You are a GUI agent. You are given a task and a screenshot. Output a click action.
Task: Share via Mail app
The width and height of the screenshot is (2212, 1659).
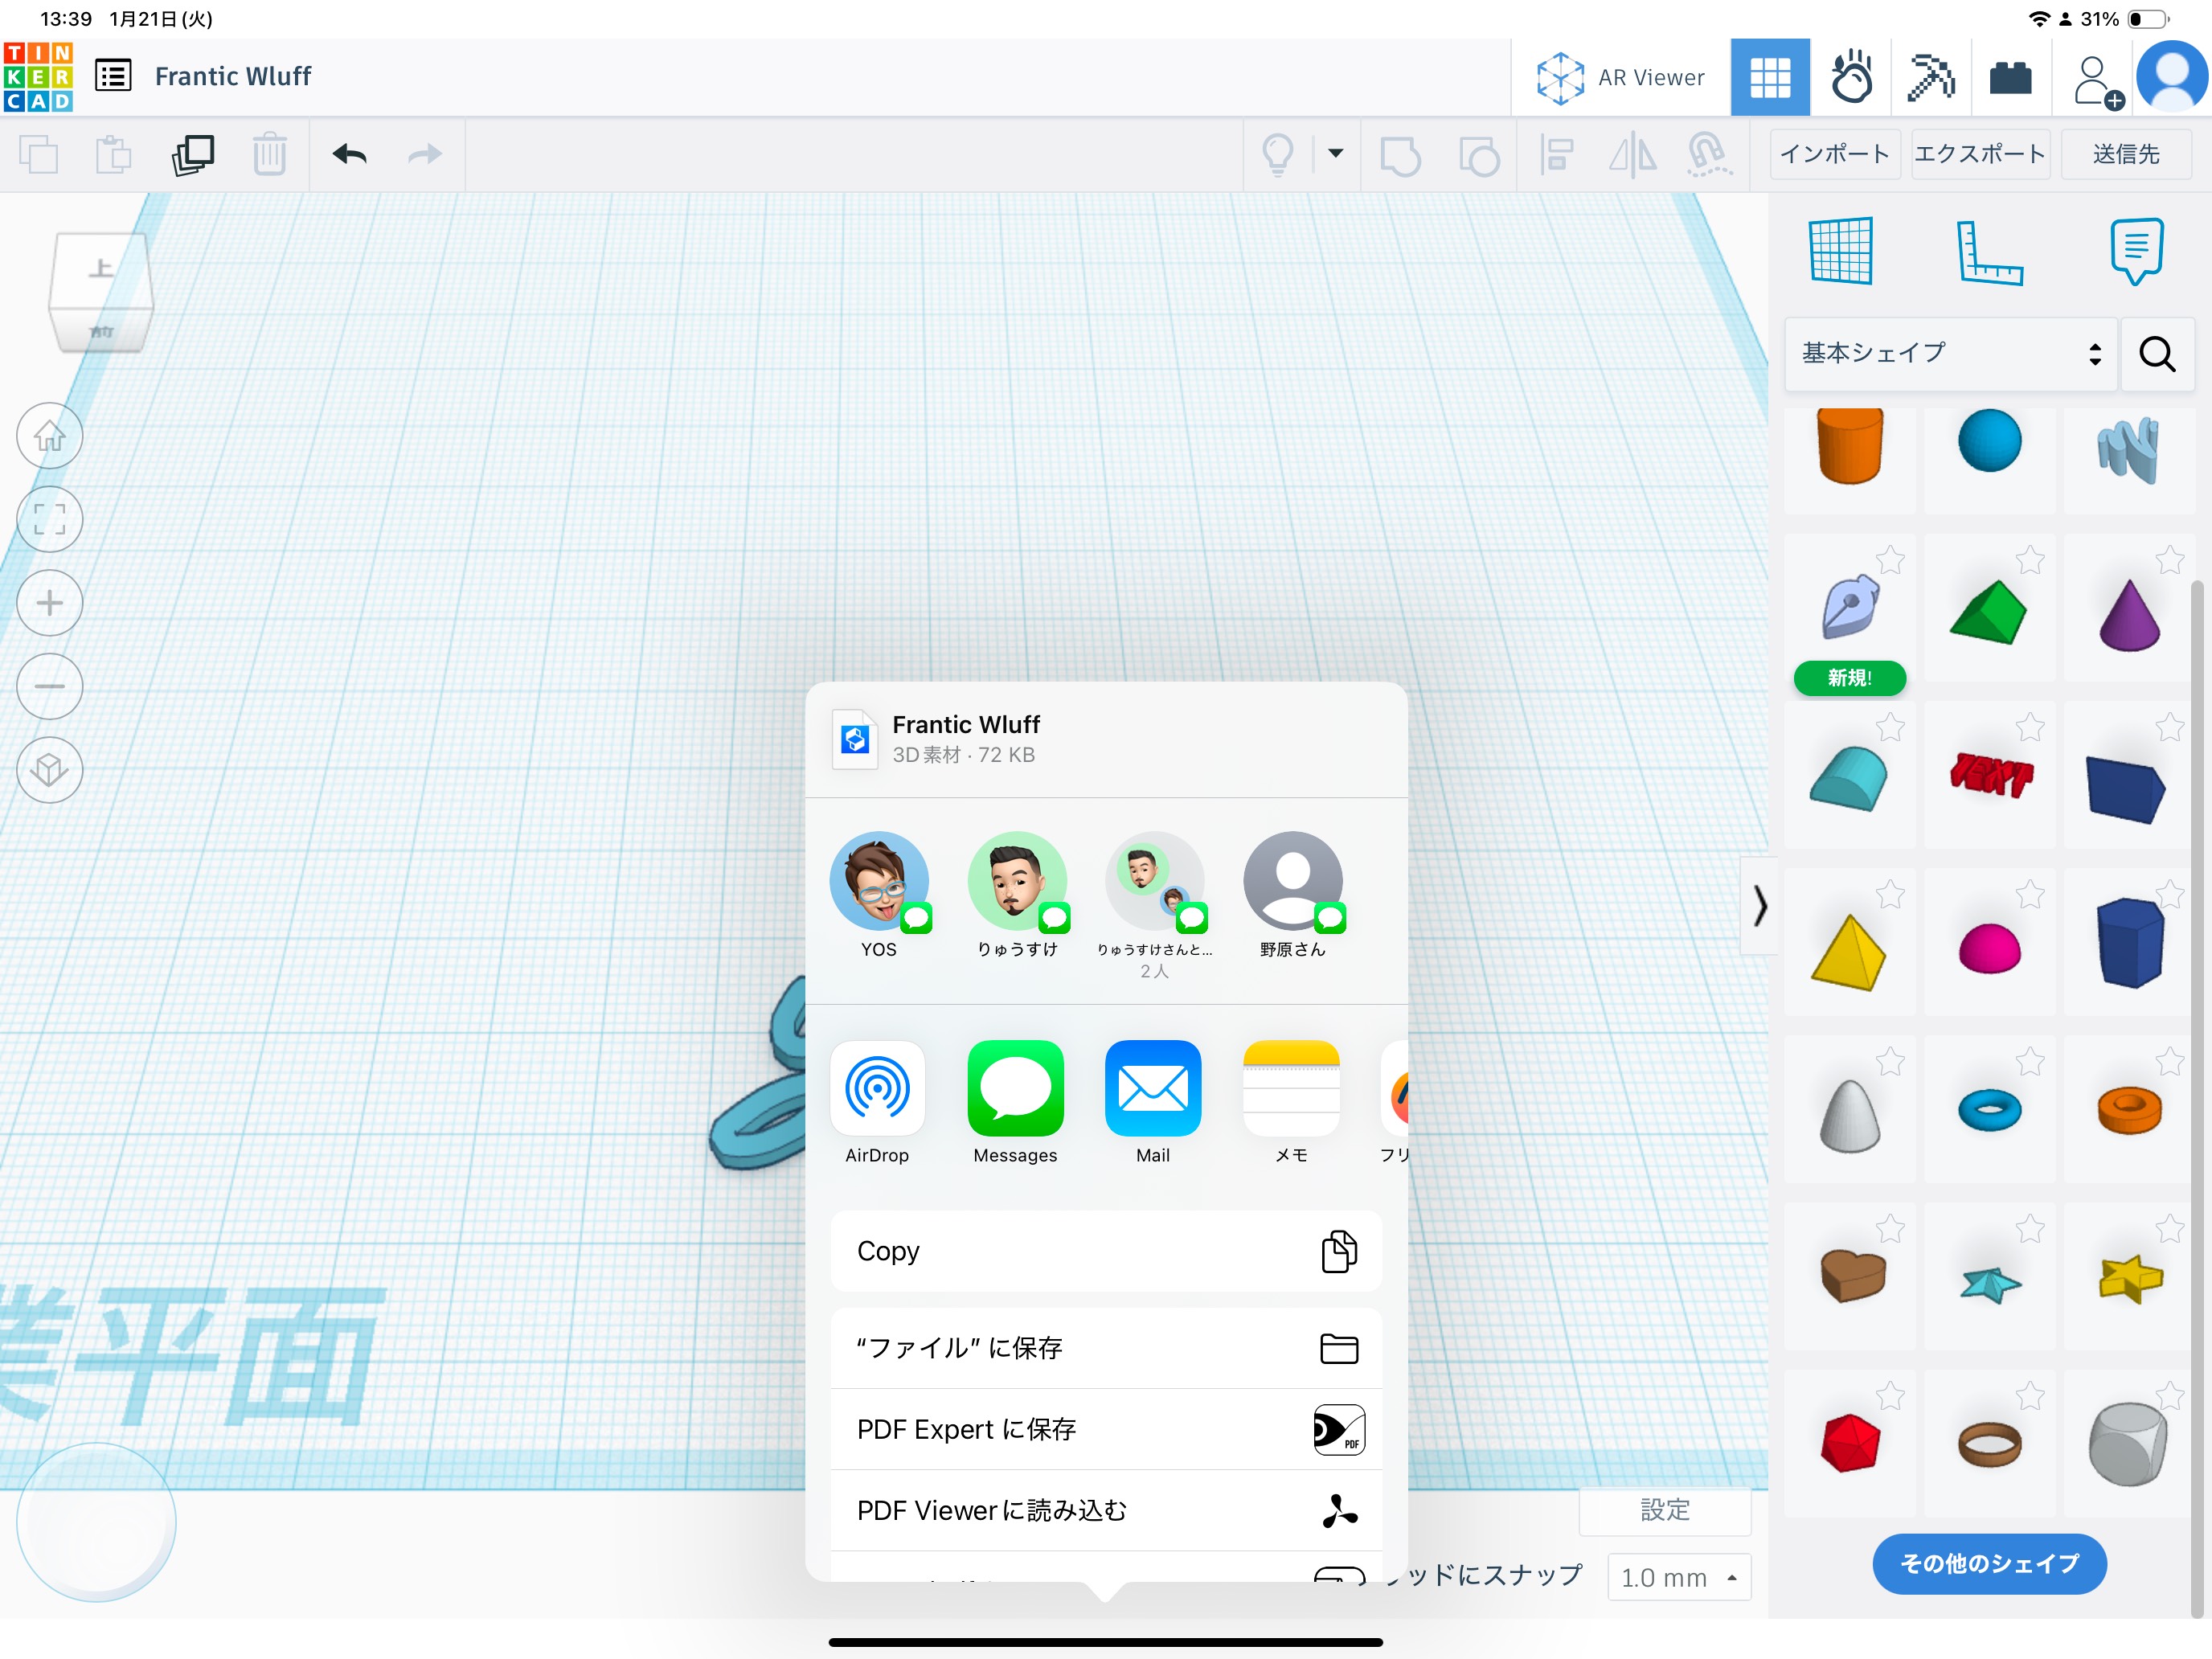click(x=1153, y=1102)
